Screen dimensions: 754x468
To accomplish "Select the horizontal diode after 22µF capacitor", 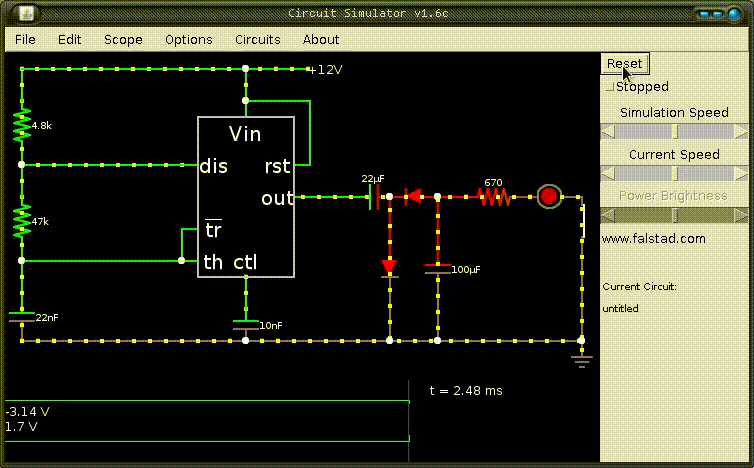I will pos(414,196).
